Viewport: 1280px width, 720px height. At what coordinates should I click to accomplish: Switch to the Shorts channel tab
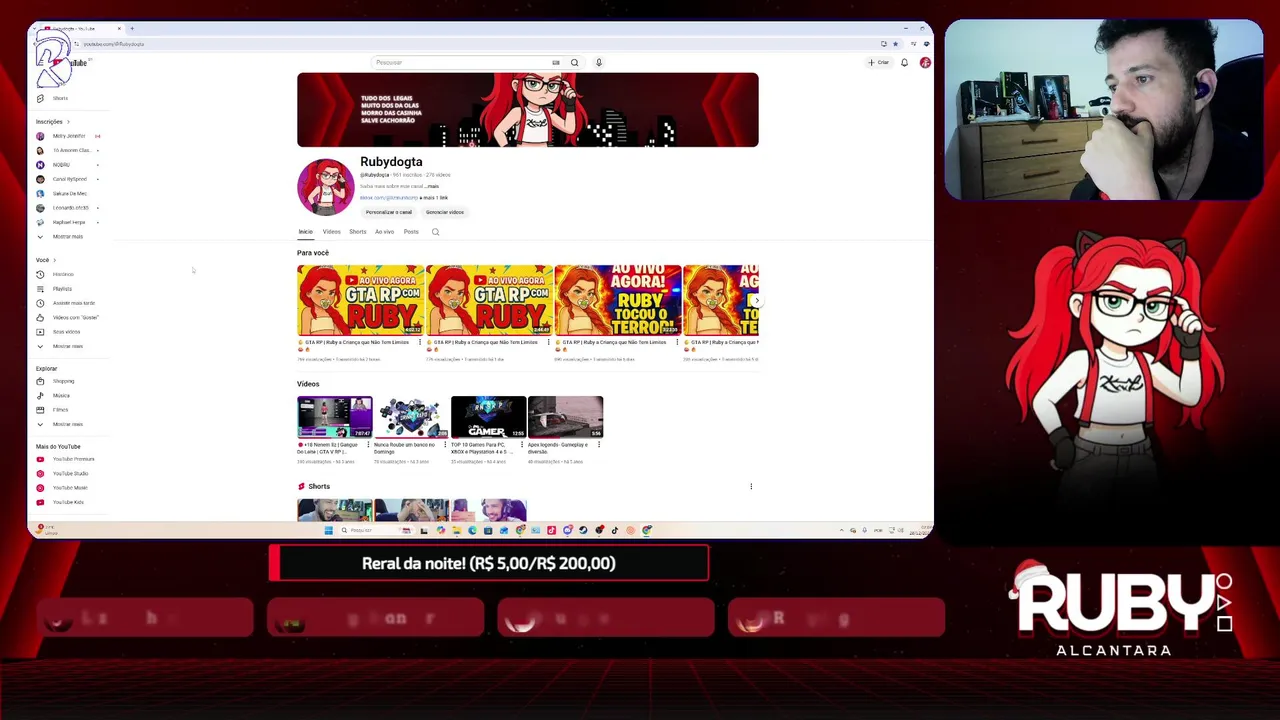click(357, 232)
